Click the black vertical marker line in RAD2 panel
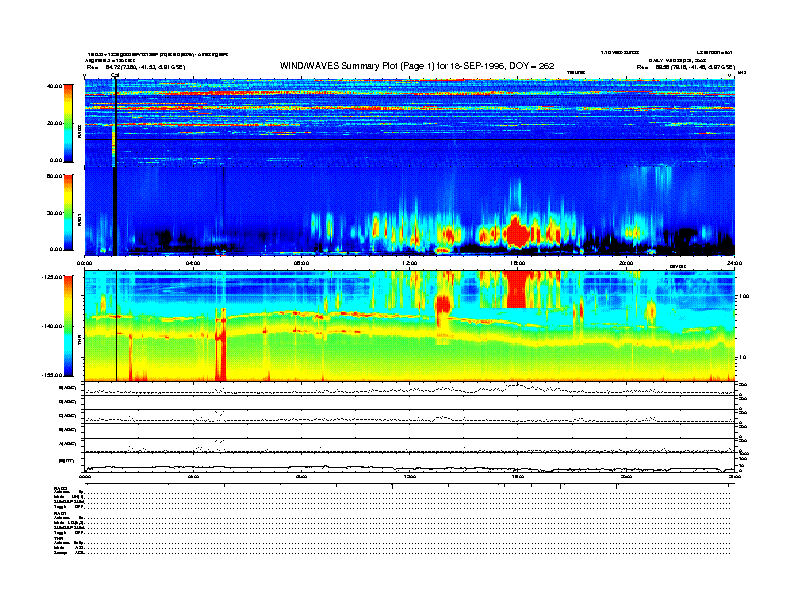Screen dimensions: 792x612 click(x=116, y=120)
